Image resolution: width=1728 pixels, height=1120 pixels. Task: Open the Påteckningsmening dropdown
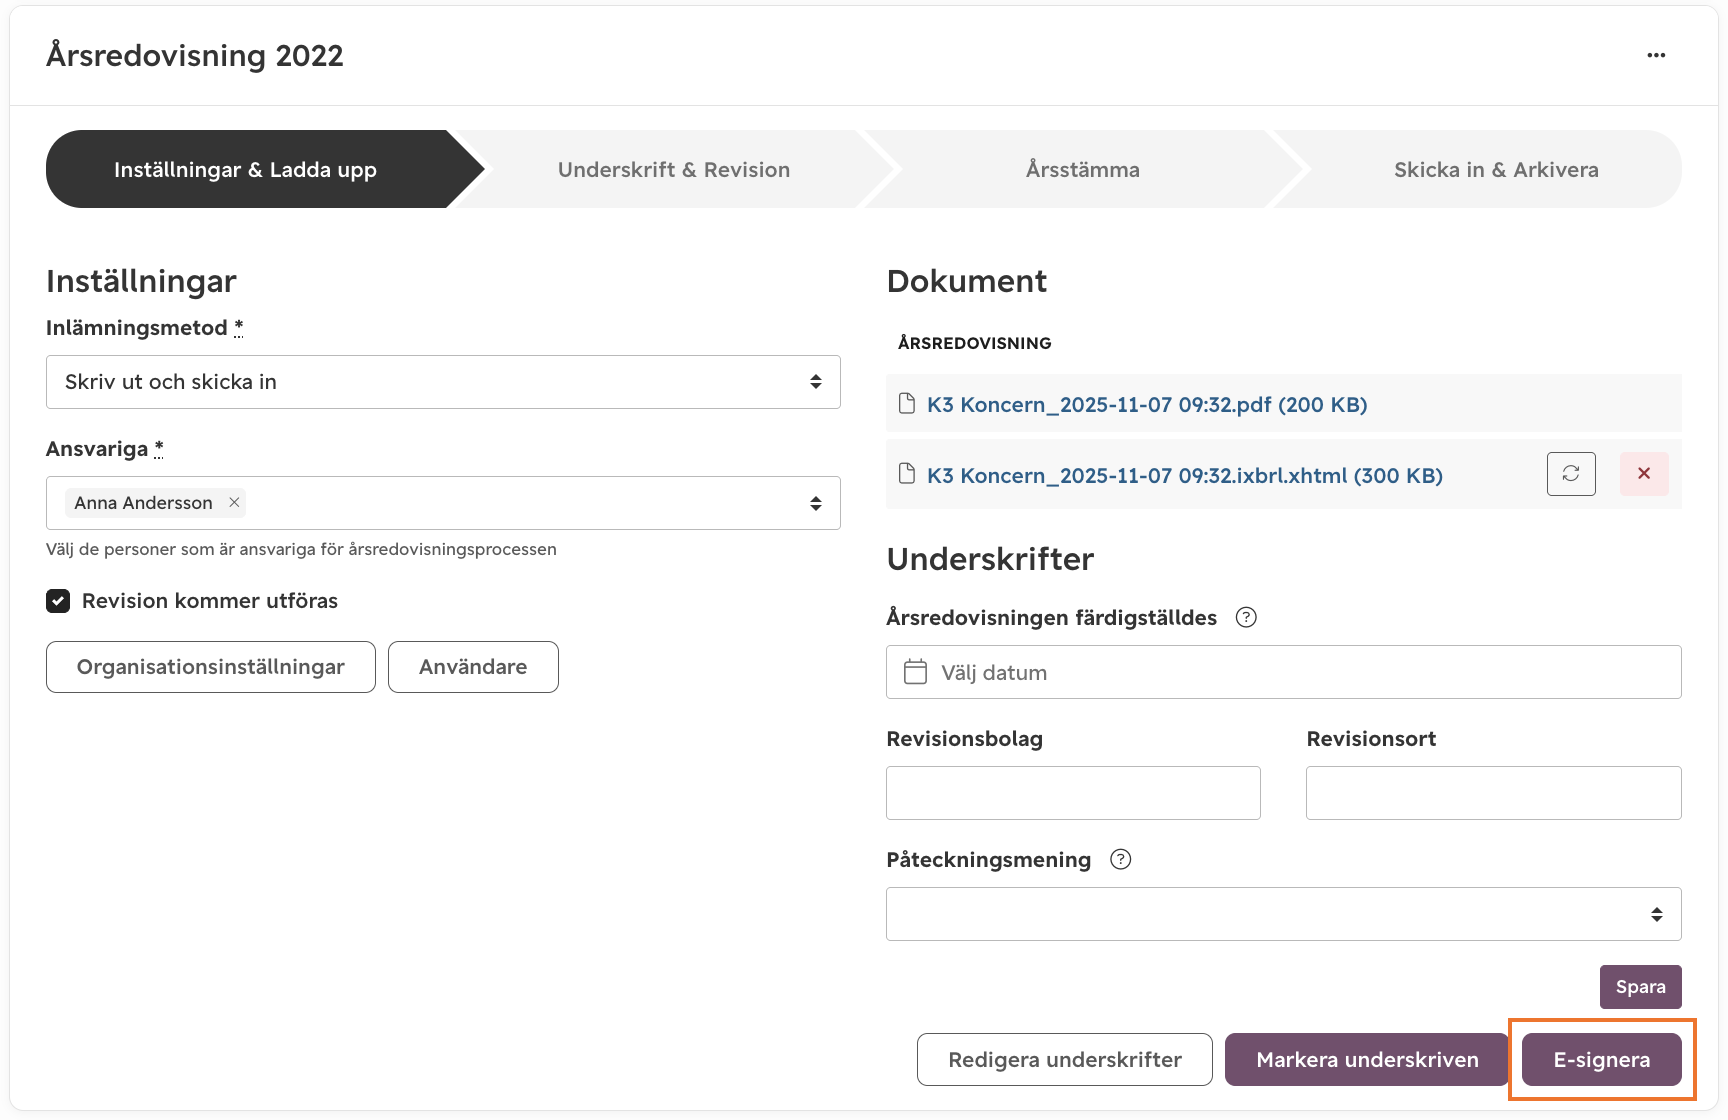click(x=1284, y=914)
